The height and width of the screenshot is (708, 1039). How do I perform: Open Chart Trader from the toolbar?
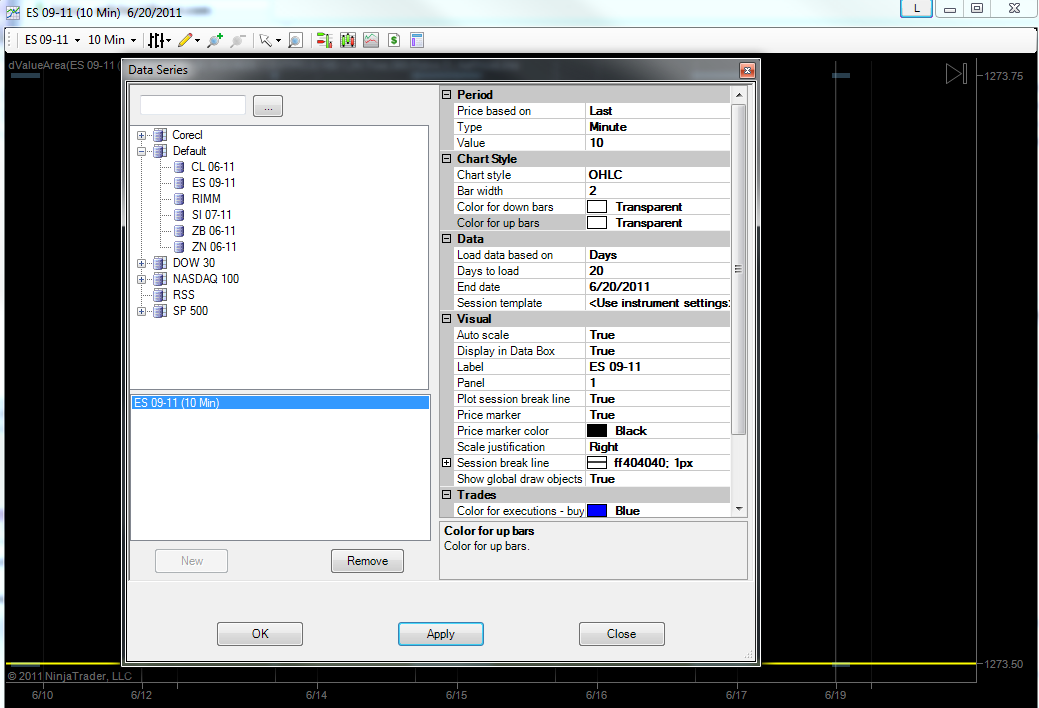tap(324, 40)
